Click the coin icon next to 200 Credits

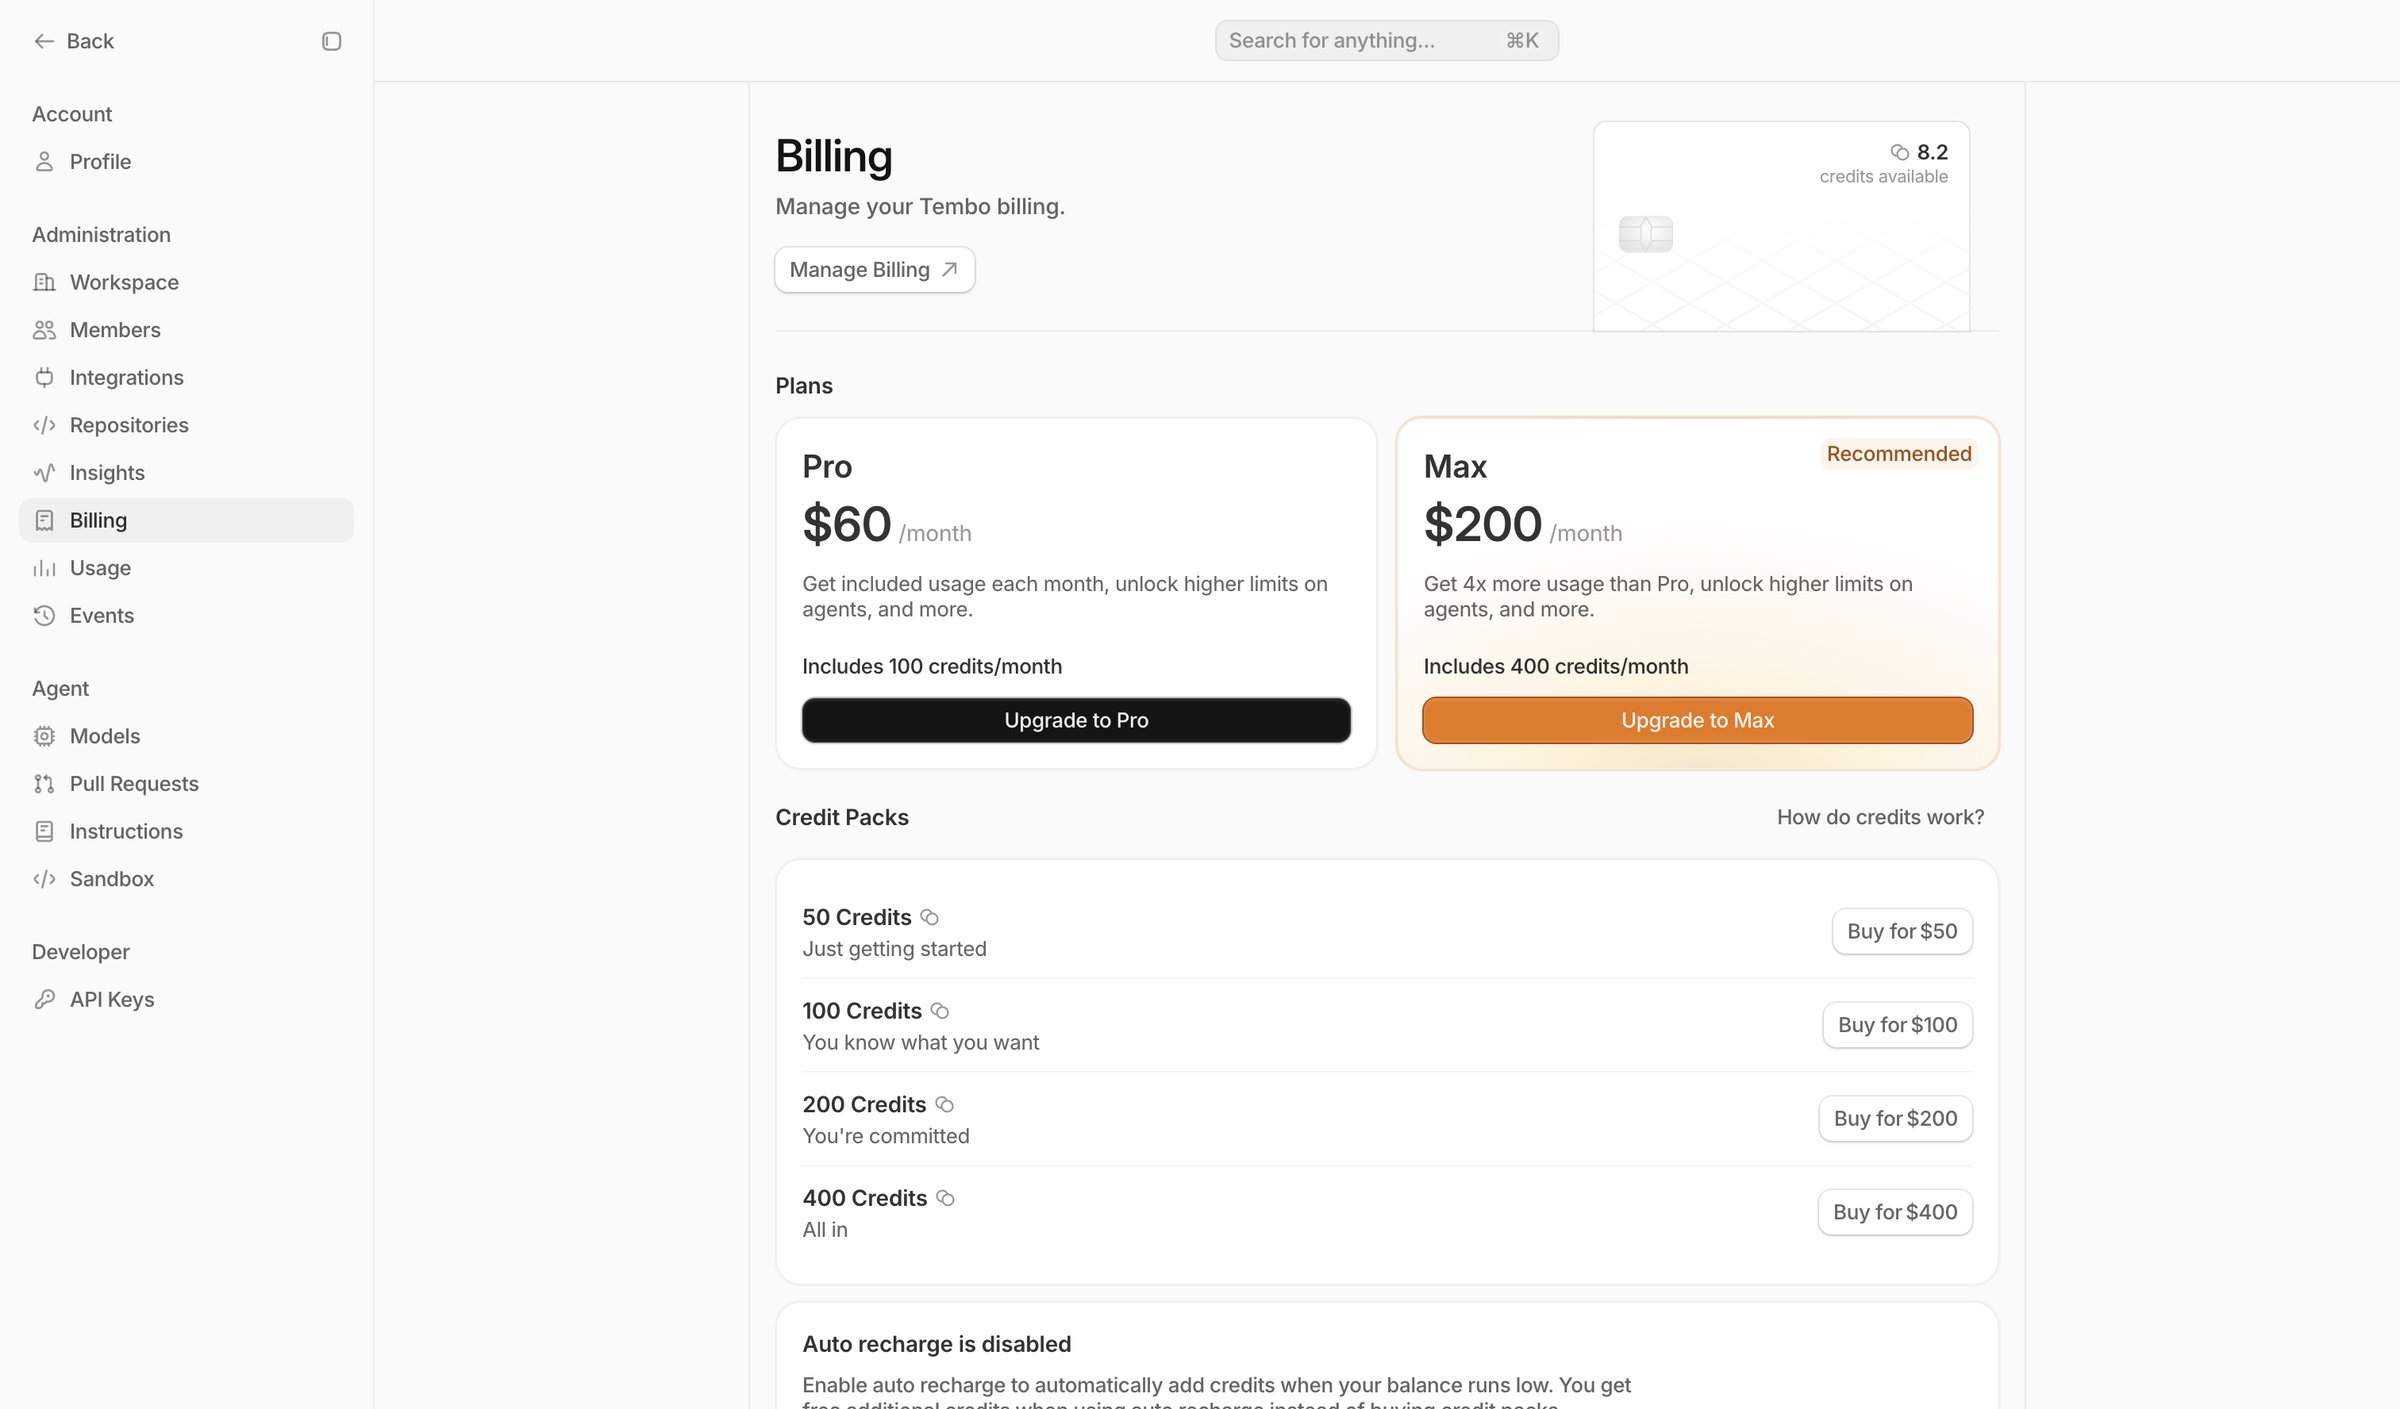(944, 1104)
